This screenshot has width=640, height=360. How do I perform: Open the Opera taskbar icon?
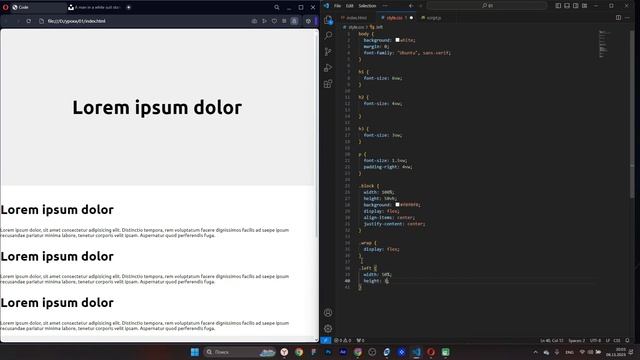(x=431, y=352)
